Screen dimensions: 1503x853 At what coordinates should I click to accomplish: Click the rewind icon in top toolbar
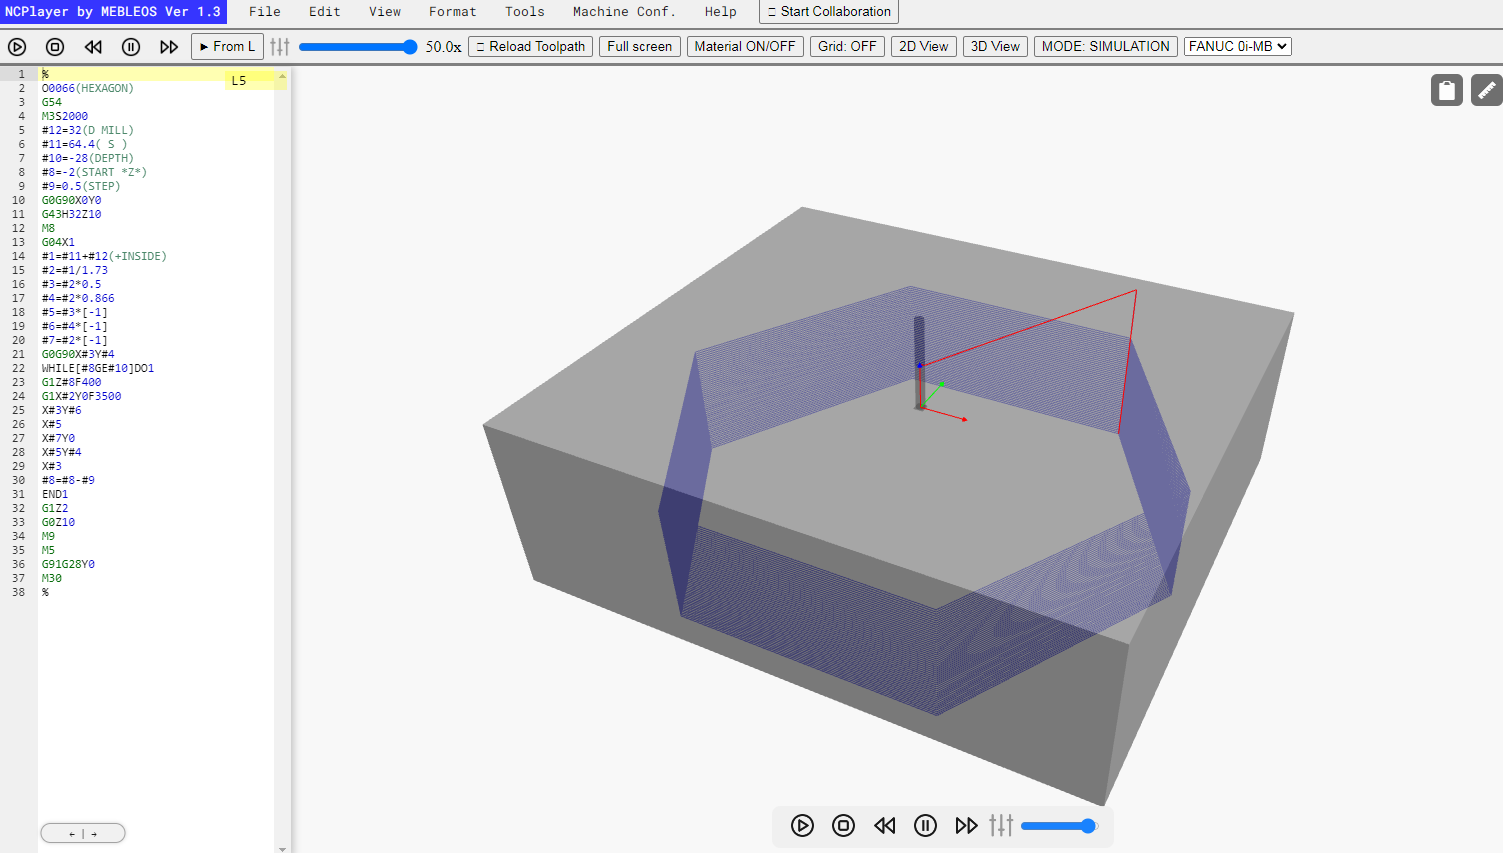pyautogui.click(x=93, y=47)
